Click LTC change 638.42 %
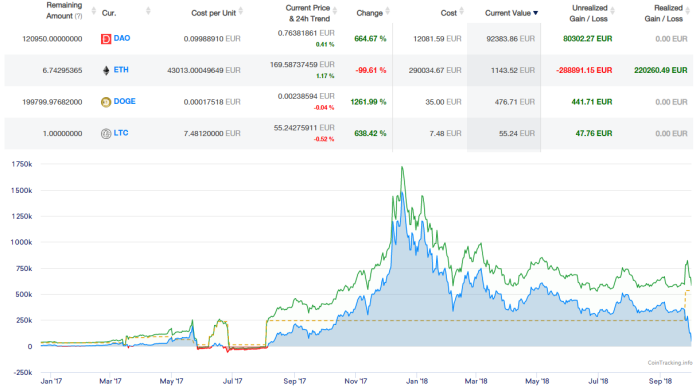This screenshot has height=387, width=700. point(370,133)
